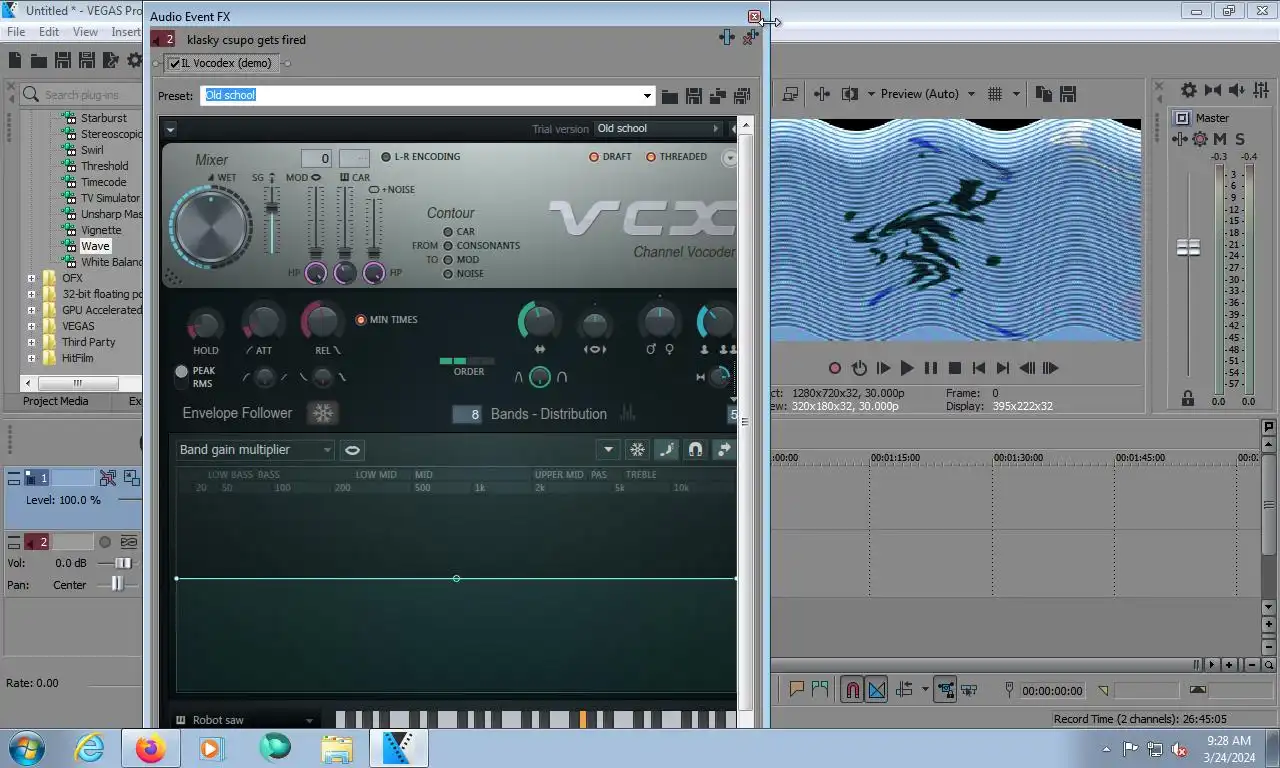Open Preview (Auto) quality dropdown
Screen dimensions: 1280x768
tap(970, 94)
